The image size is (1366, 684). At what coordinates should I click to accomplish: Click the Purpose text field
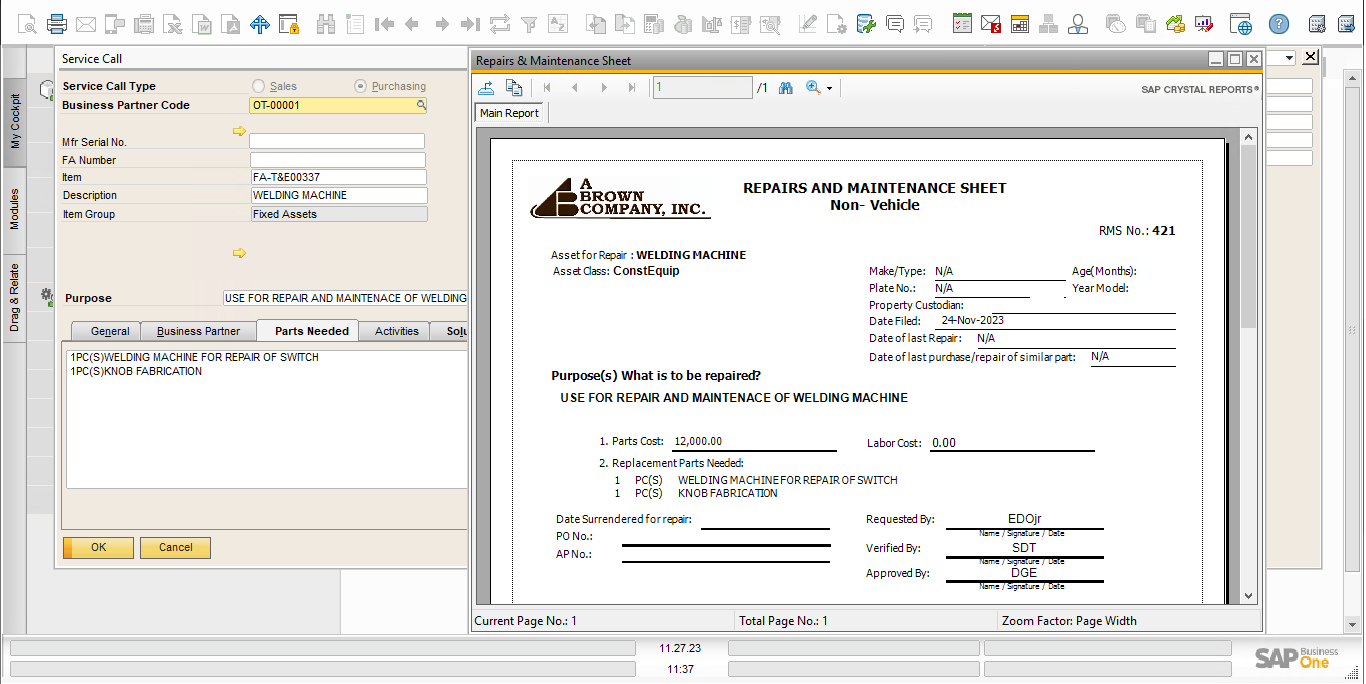click(x=345, y=298)
